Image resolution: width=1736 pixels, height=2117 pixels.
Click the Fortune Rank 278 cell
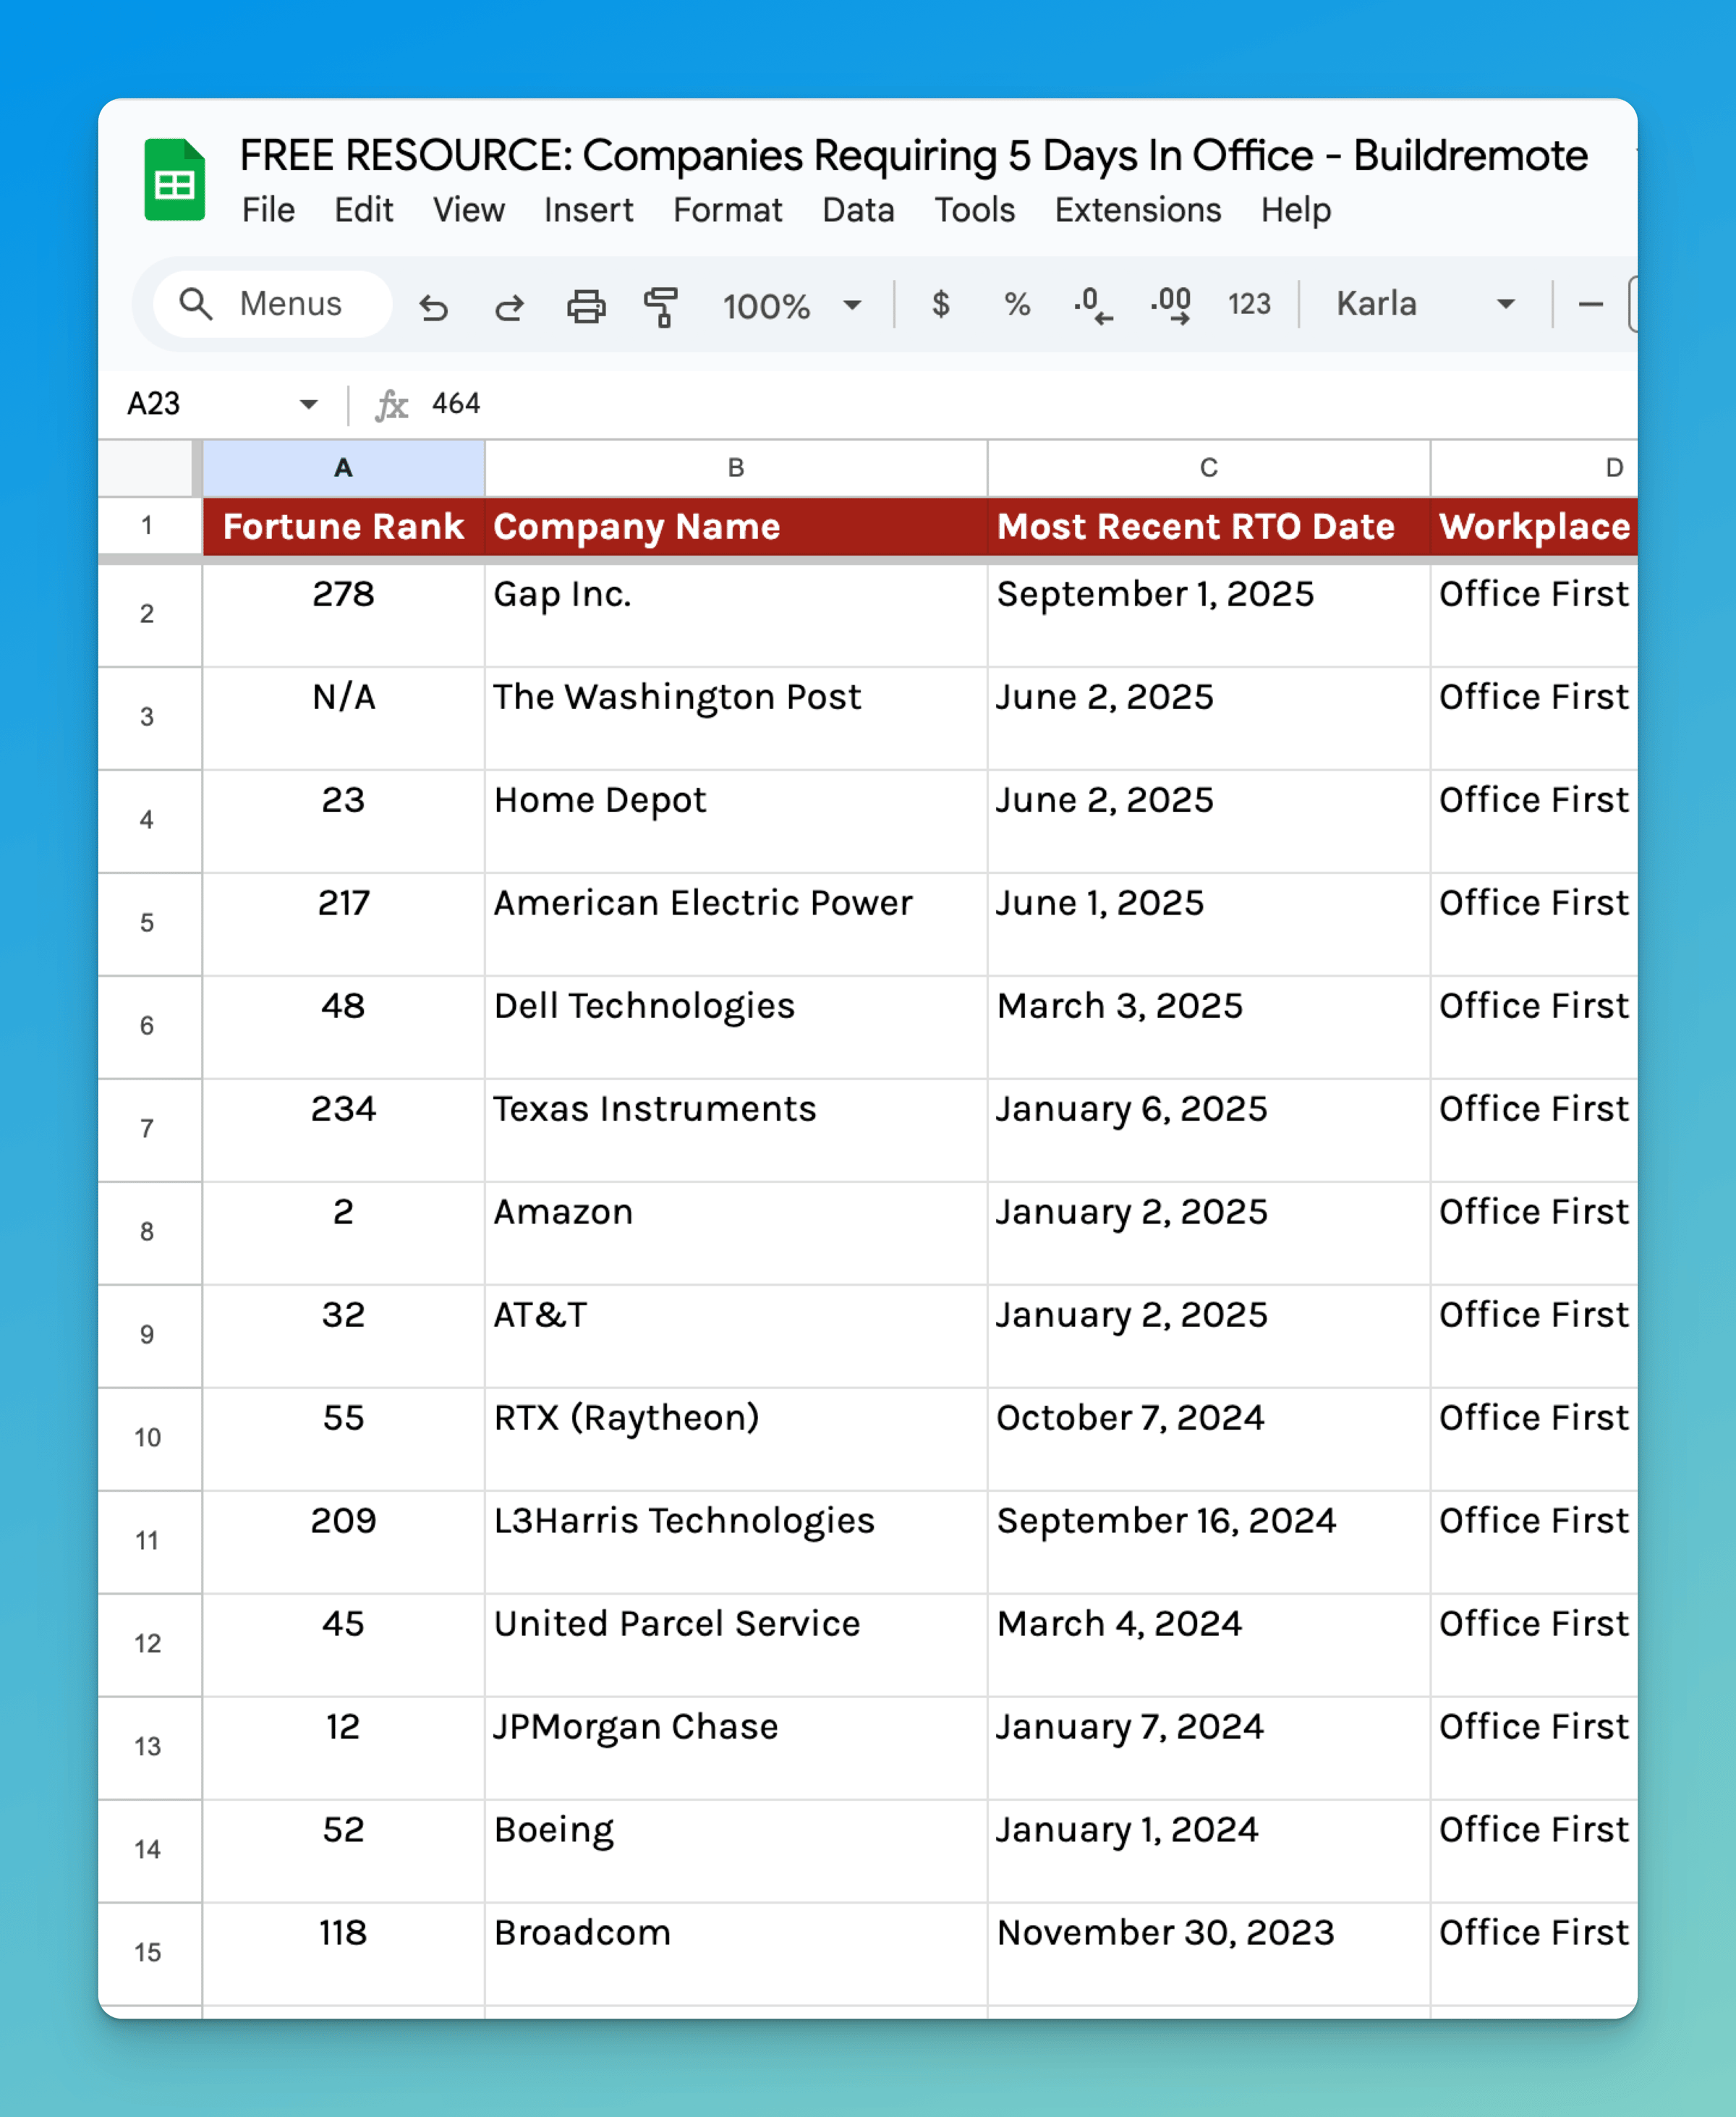coord(343,615)
